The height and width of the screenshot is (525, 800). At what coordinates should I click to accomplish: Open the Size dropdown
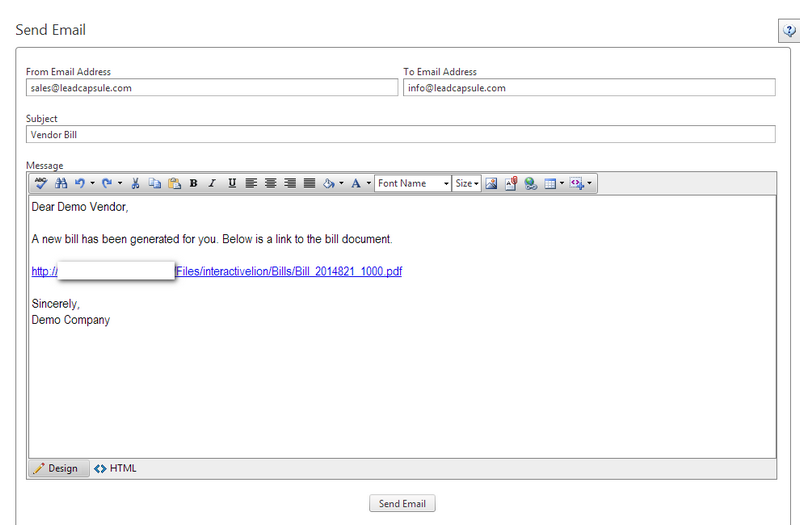pyautogui.click(x=467, y=184)
